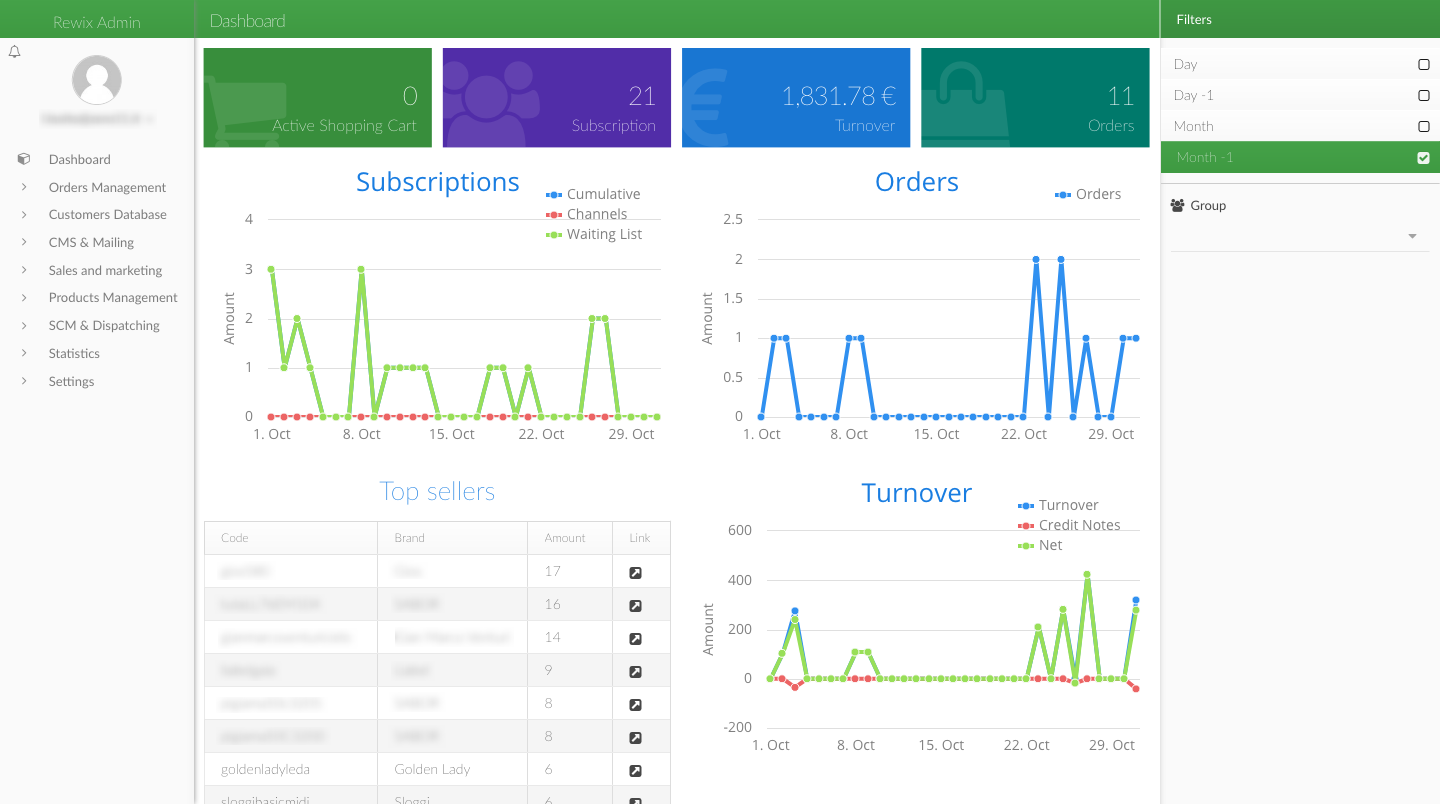This screenshot has height=804, width=1440.
Task: Select the Month -1 filter row label
Action: (x=1205, y=157)
